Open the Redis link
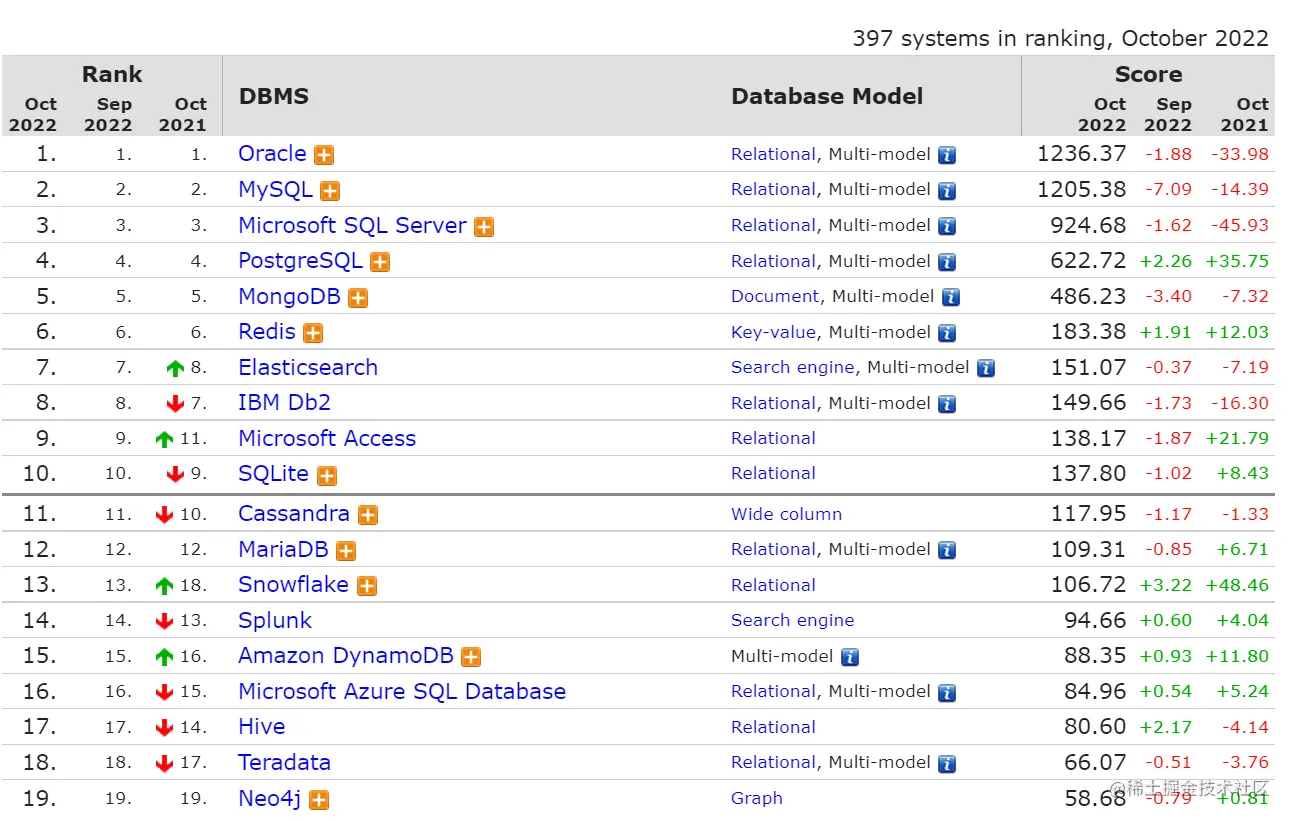The height and width of the screenshot is (821, 1292). pos(267,331)
